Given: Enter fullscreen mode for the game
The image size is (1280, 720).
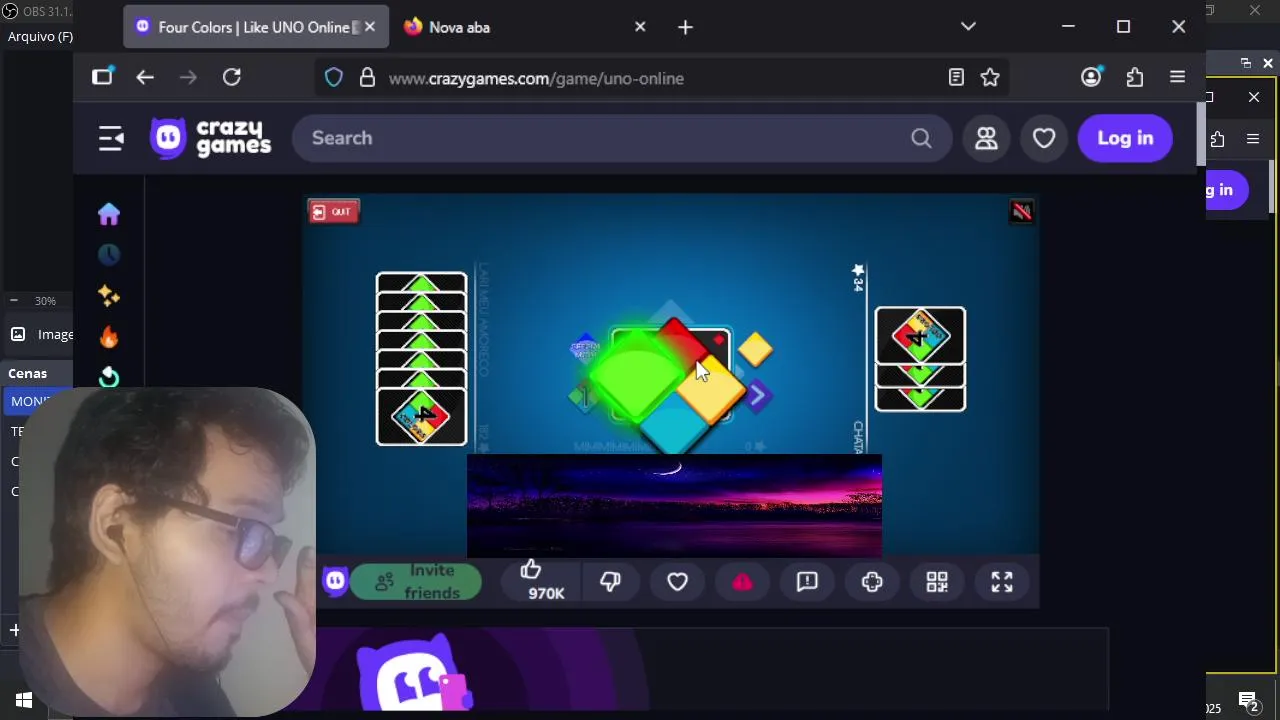Looking at the screenshot, I should 1002,582.
